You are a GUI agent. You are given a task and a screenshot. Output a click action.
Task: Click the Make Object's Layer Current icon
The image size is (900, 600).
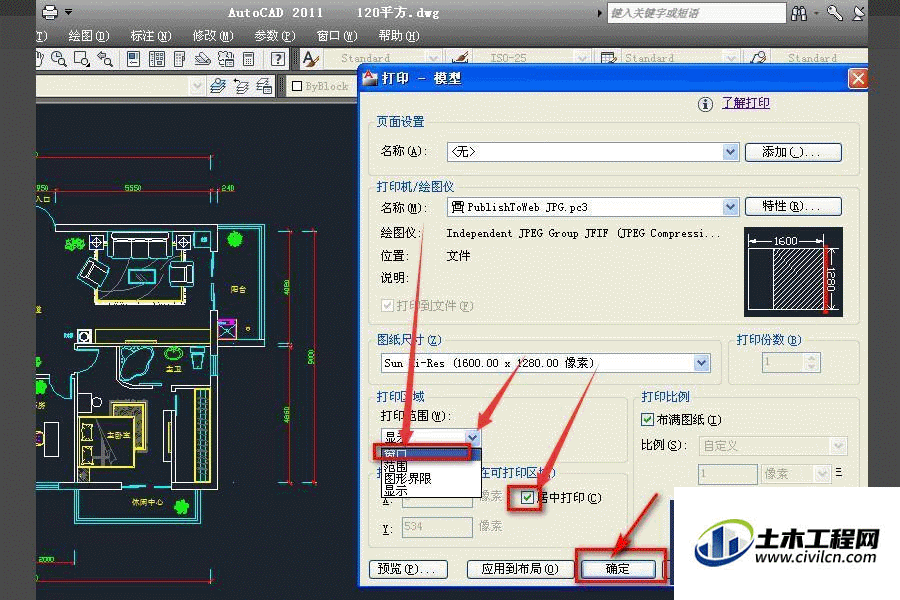218,86
